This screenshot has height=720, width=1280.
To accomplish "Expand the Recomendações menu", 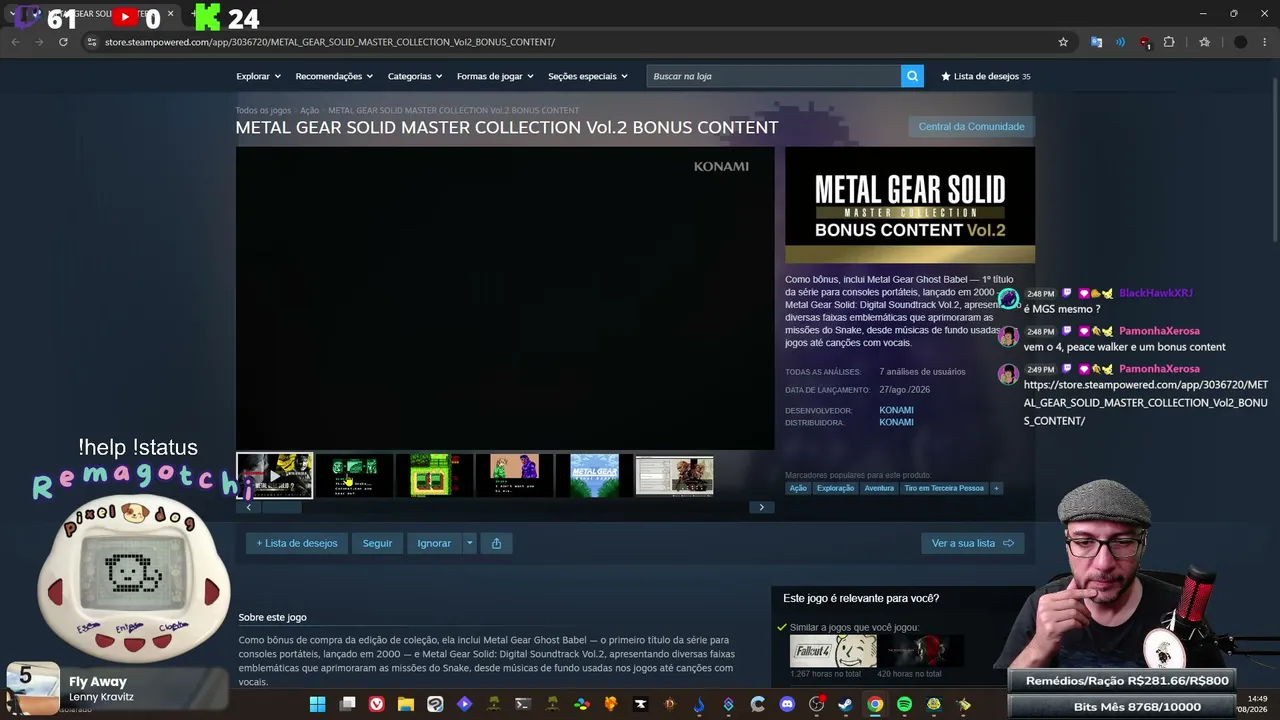I will 334,76.
